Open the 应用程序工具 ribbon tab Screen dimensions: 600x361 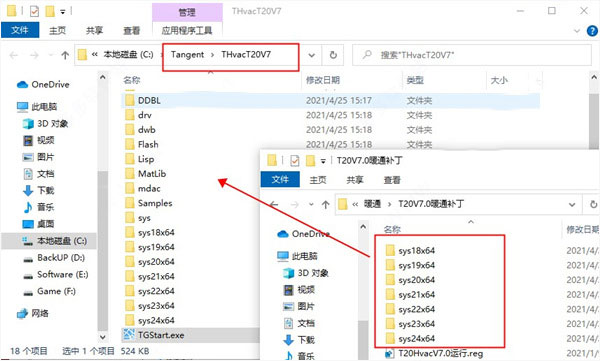[187, 30]
